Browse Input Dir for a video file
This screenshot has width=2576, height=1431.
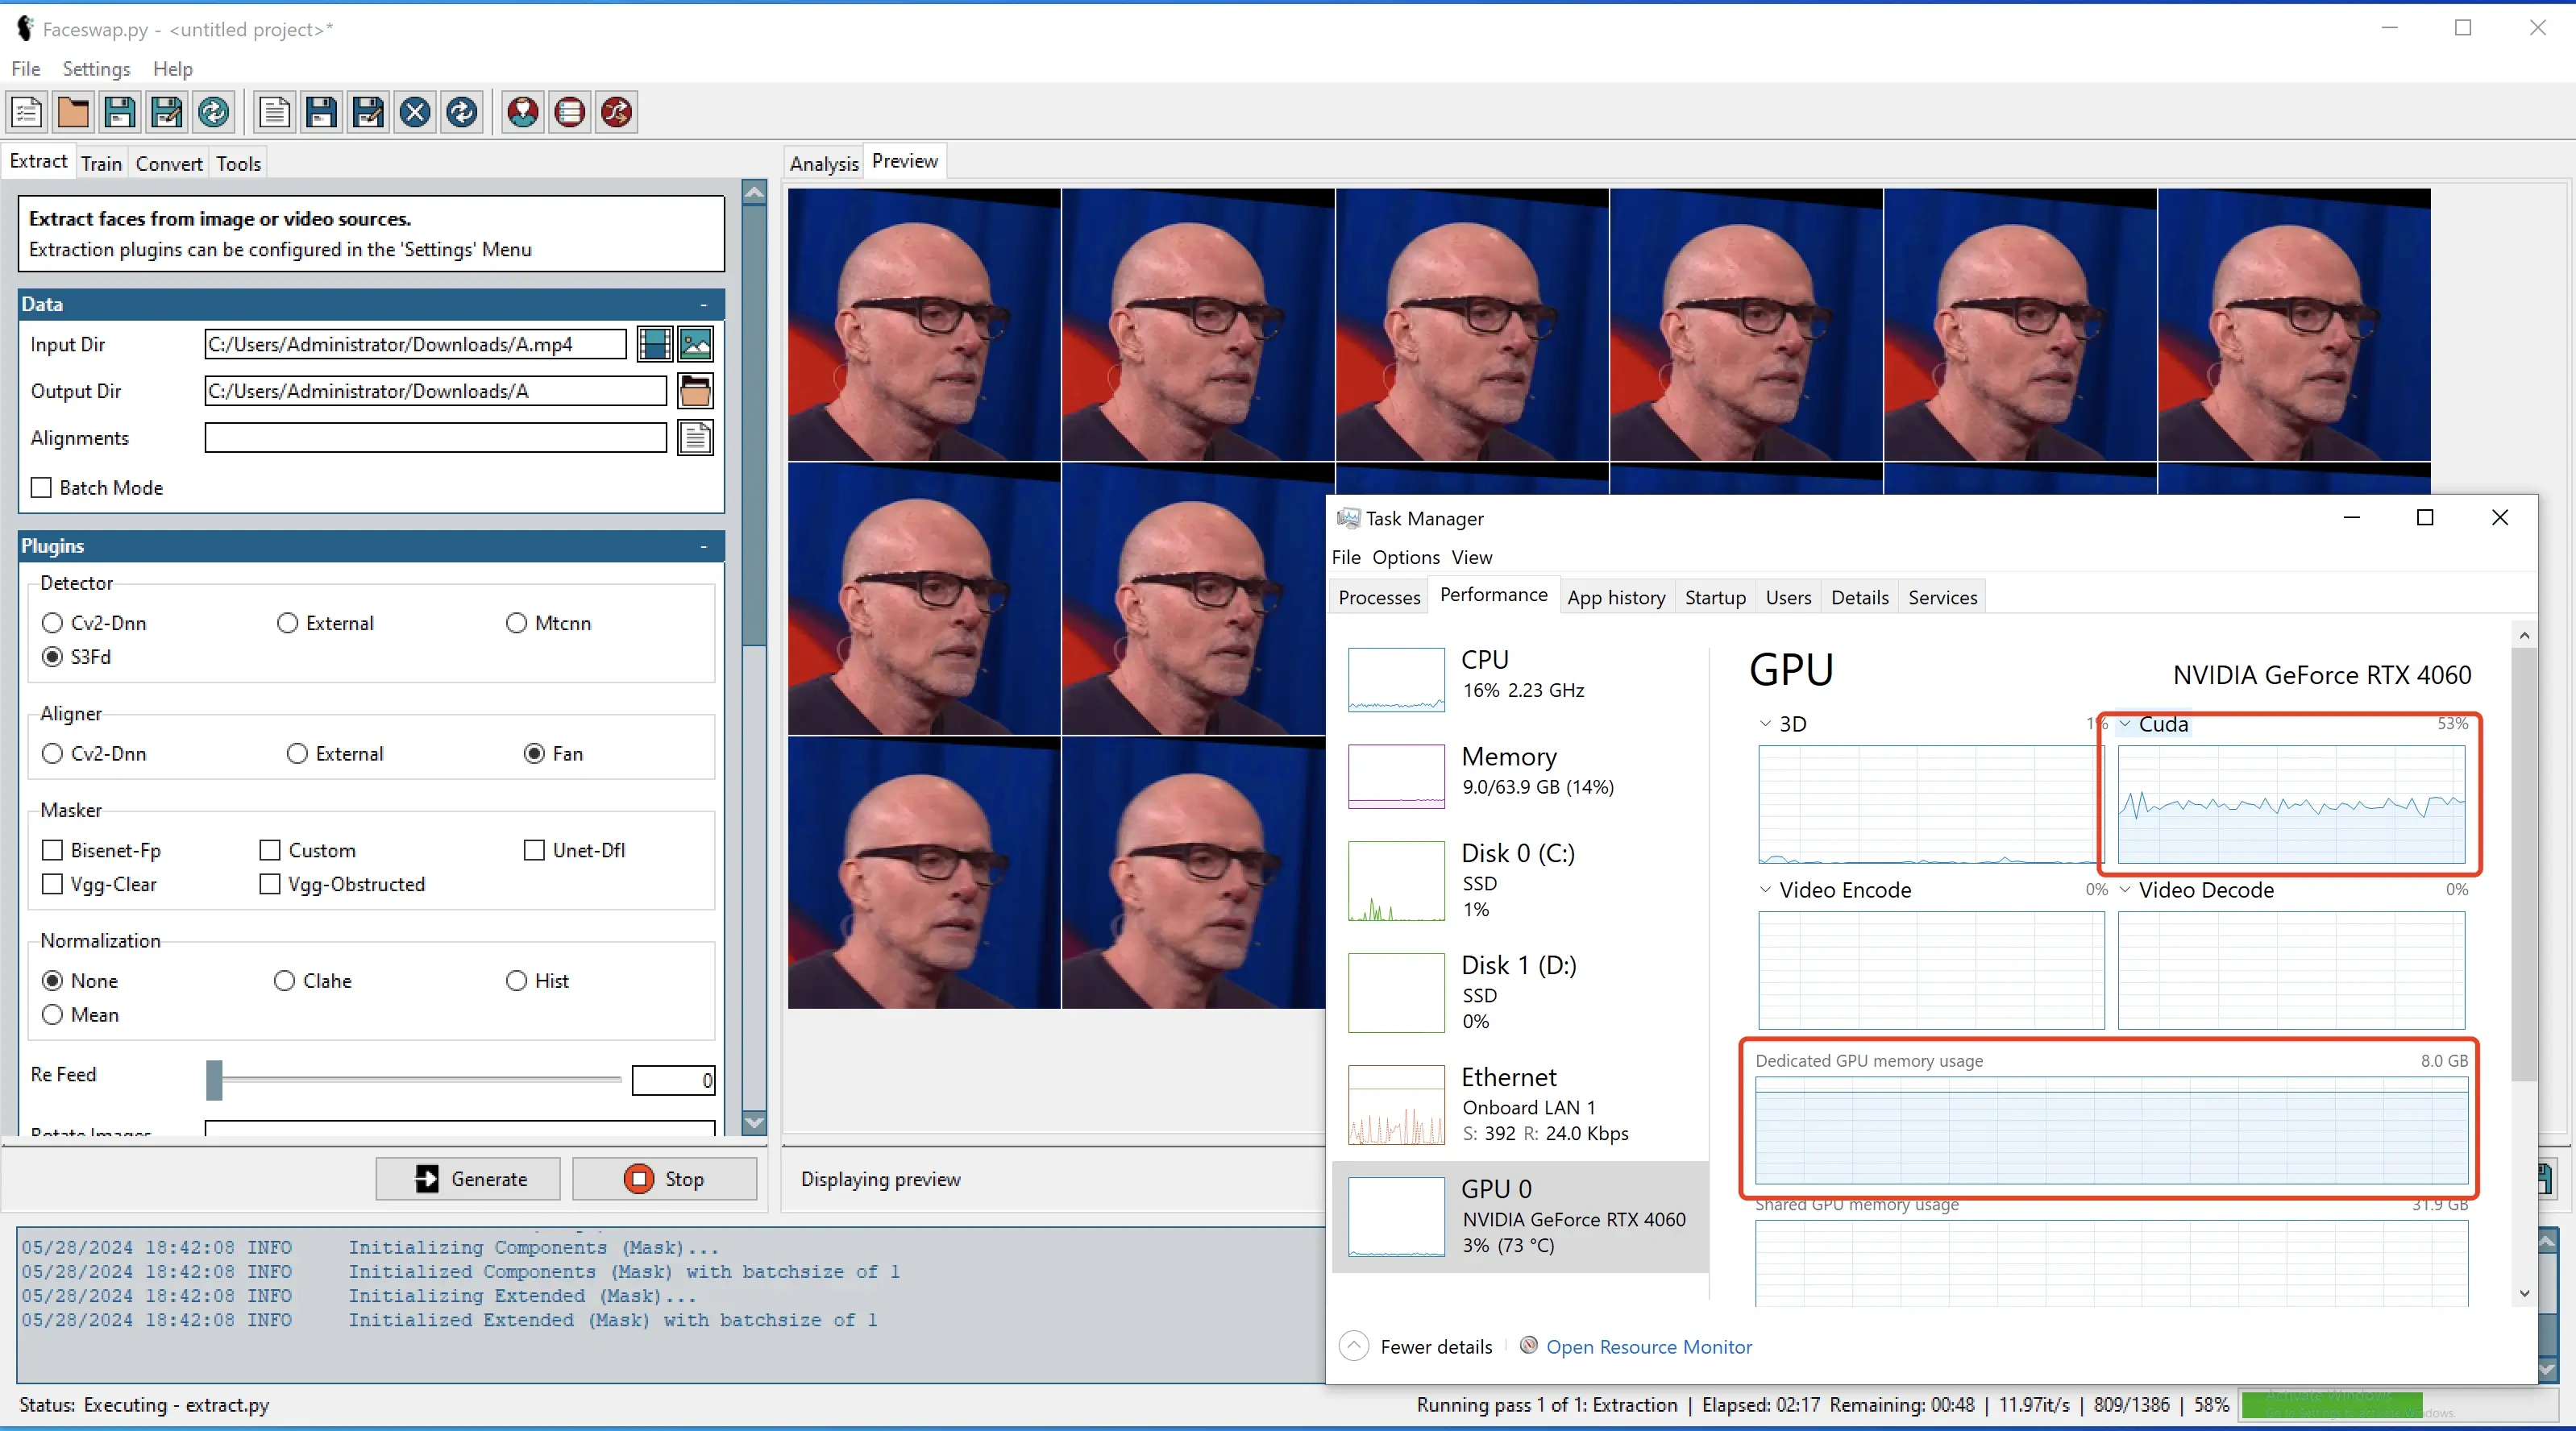pyautogui.click(x=654, y=344)
